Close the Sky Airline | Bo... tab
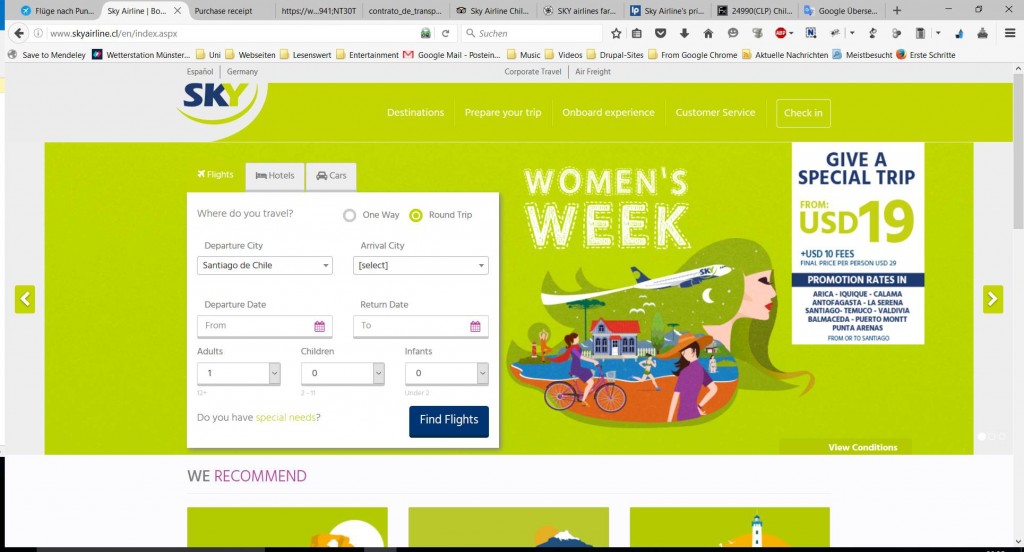 pyautogui.click(x=177, y=10)
